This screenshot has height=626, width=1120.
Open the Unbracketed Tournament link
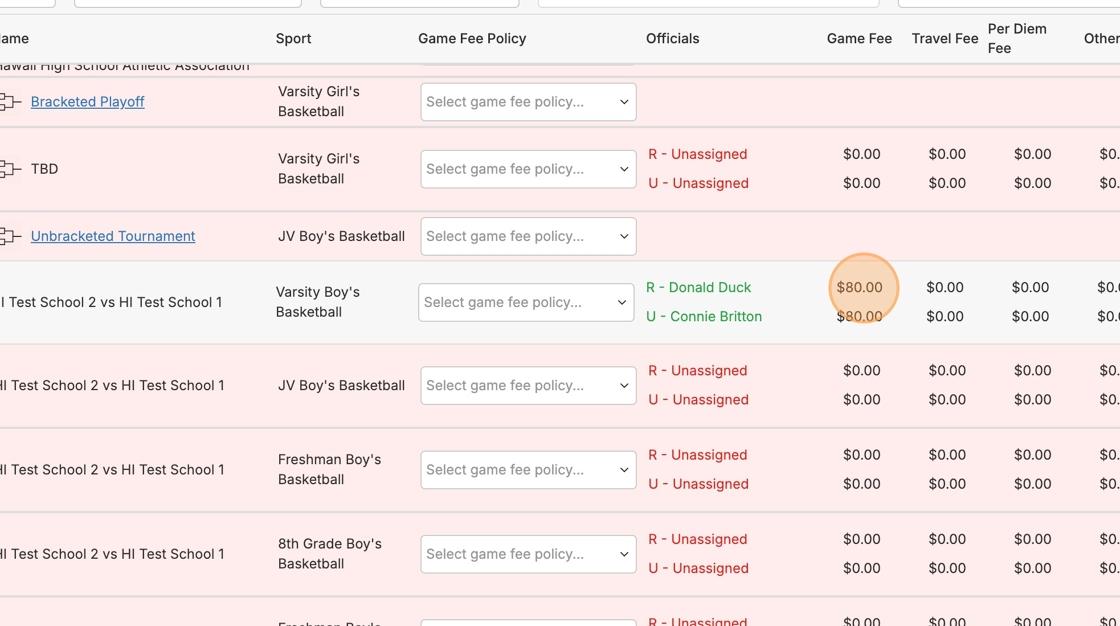pyautogui.click(x=112, y=237)
